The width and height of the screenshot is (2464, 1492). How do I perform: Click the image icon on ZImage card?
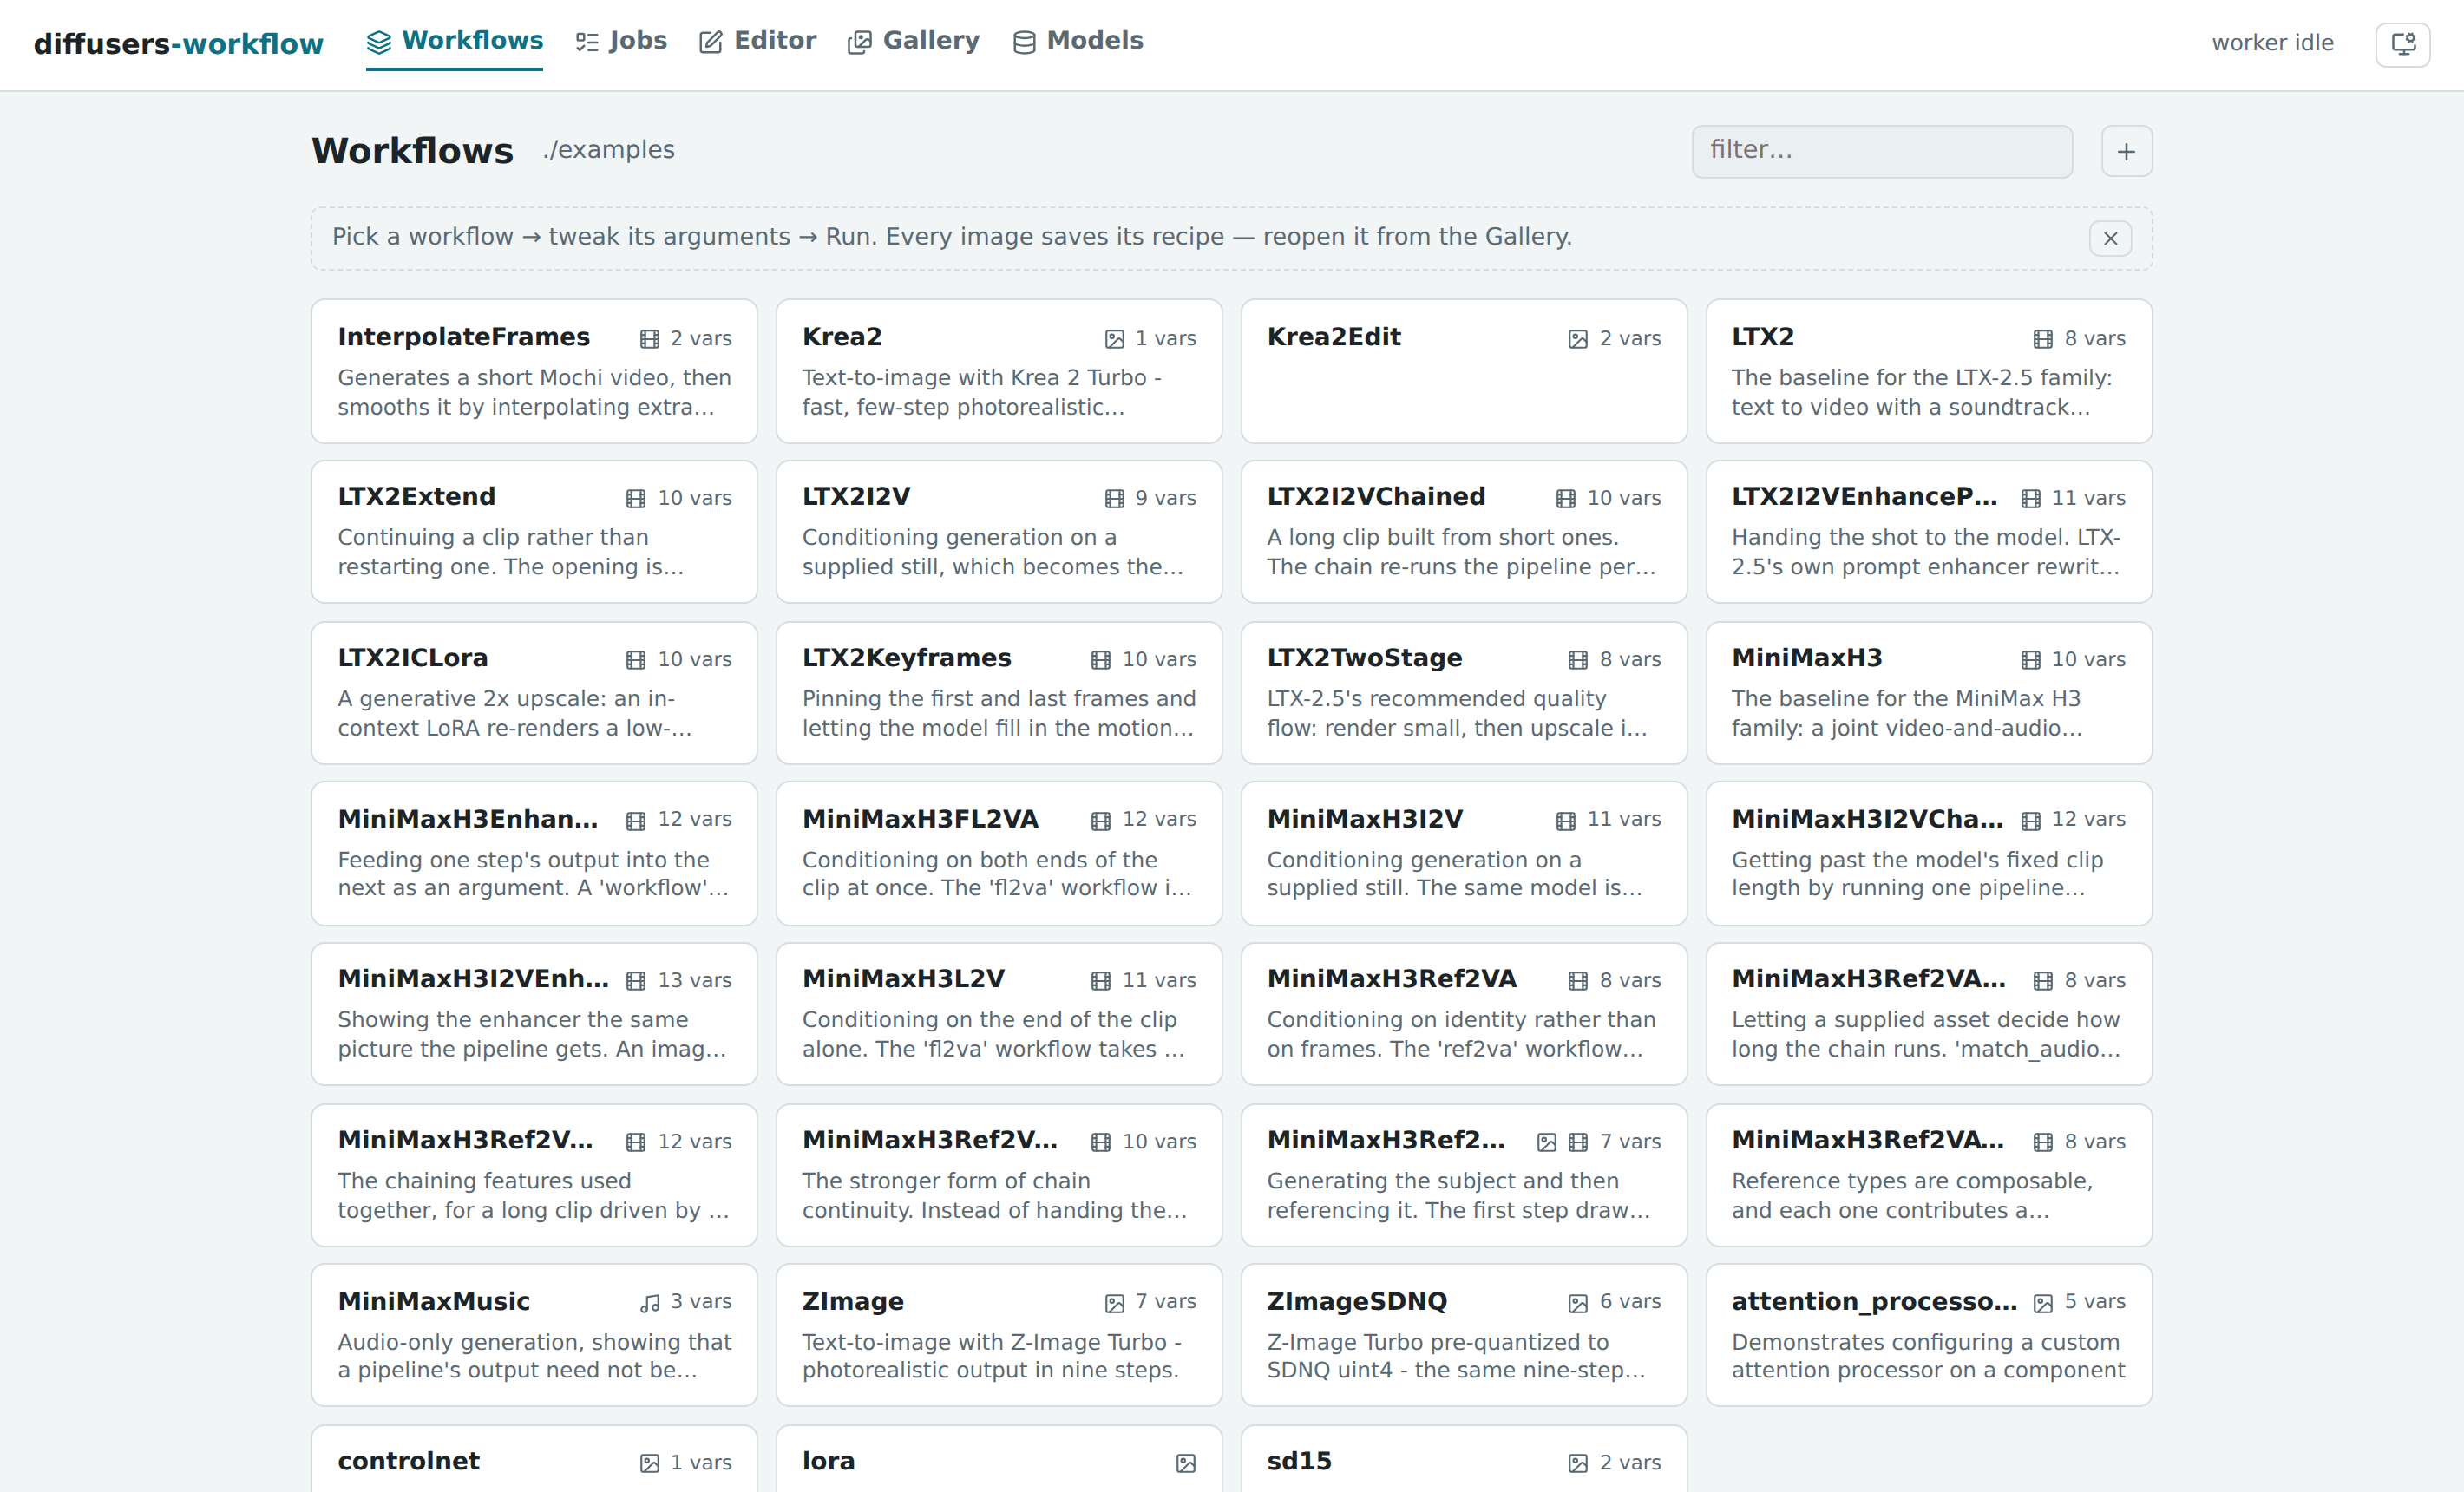pyautogui.click(x=1114, y=1303)
